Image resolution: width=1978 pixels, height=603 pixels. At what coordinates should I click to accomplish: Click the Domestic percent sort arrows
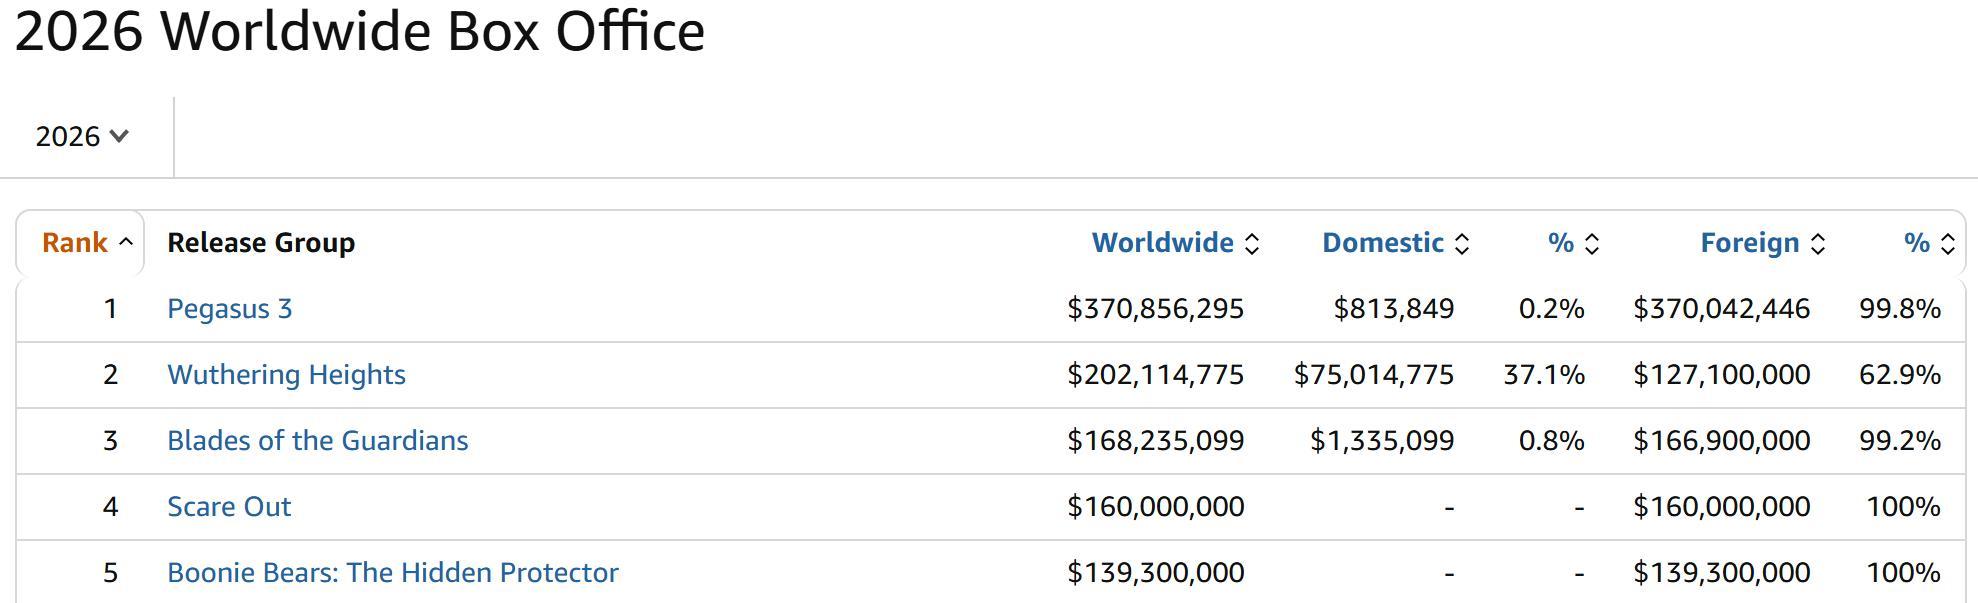coord(1593,244)
